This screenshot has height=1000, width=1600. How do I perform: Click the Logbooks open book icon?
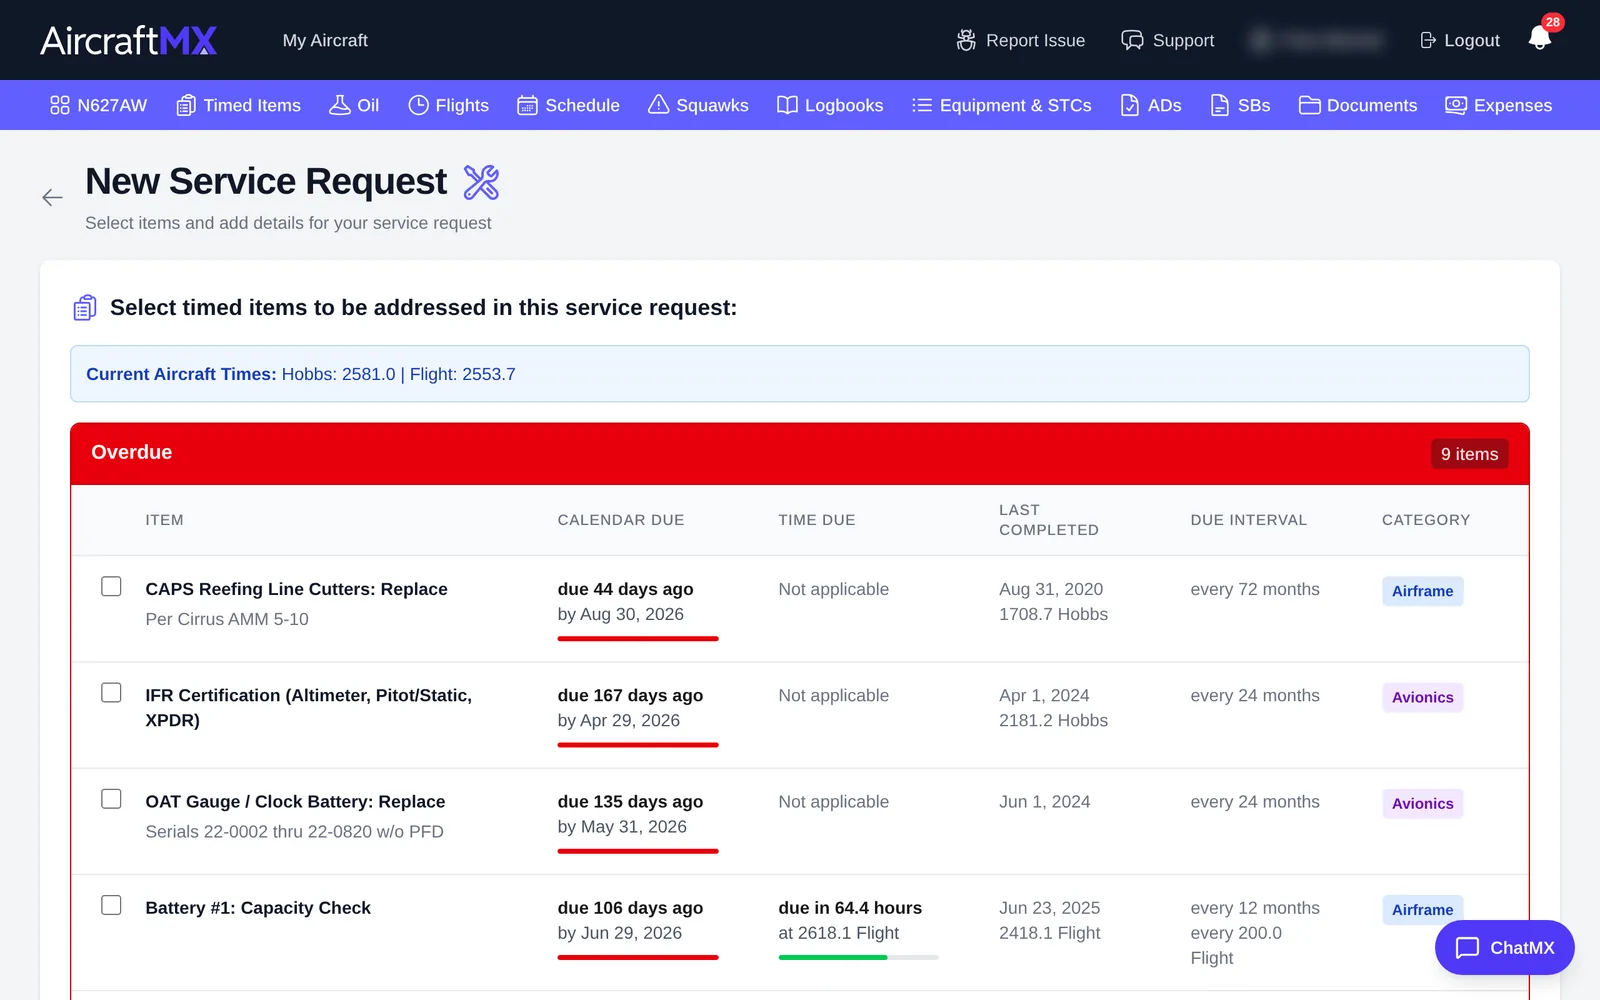pos(787,105)
